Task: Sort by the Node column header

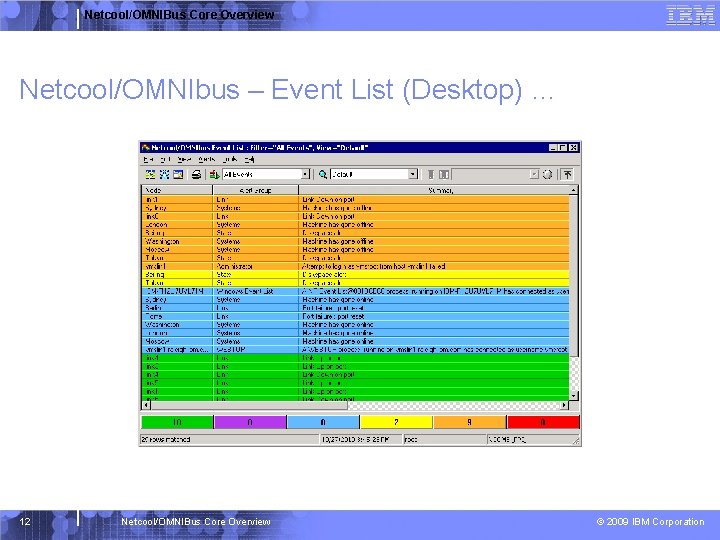Action: [x=177, y=190]
